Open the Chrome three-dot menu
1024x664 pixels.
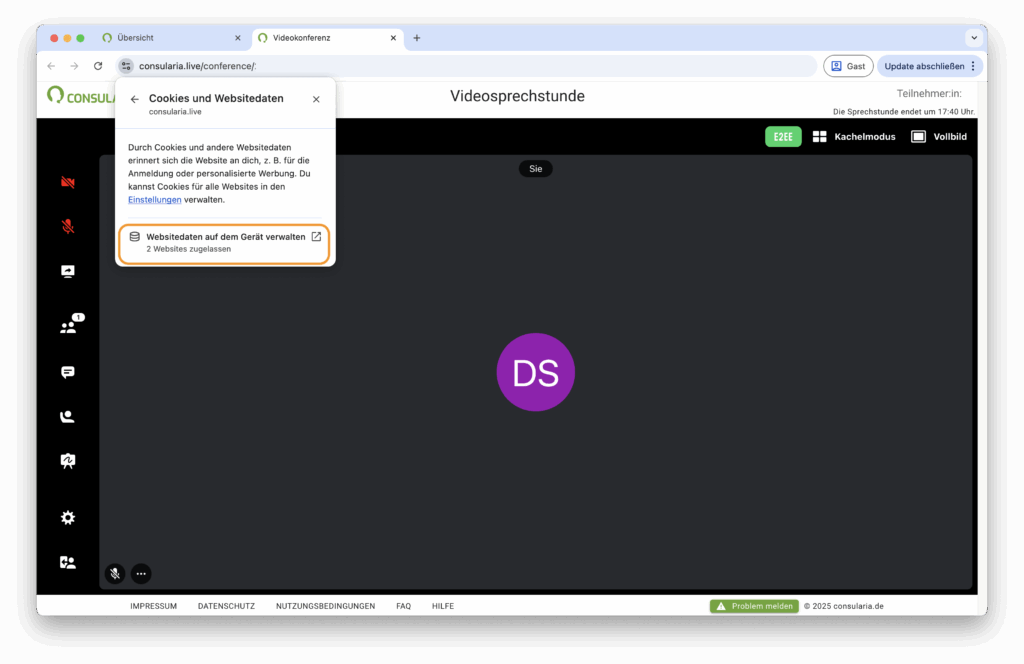[x=973, y=66]
